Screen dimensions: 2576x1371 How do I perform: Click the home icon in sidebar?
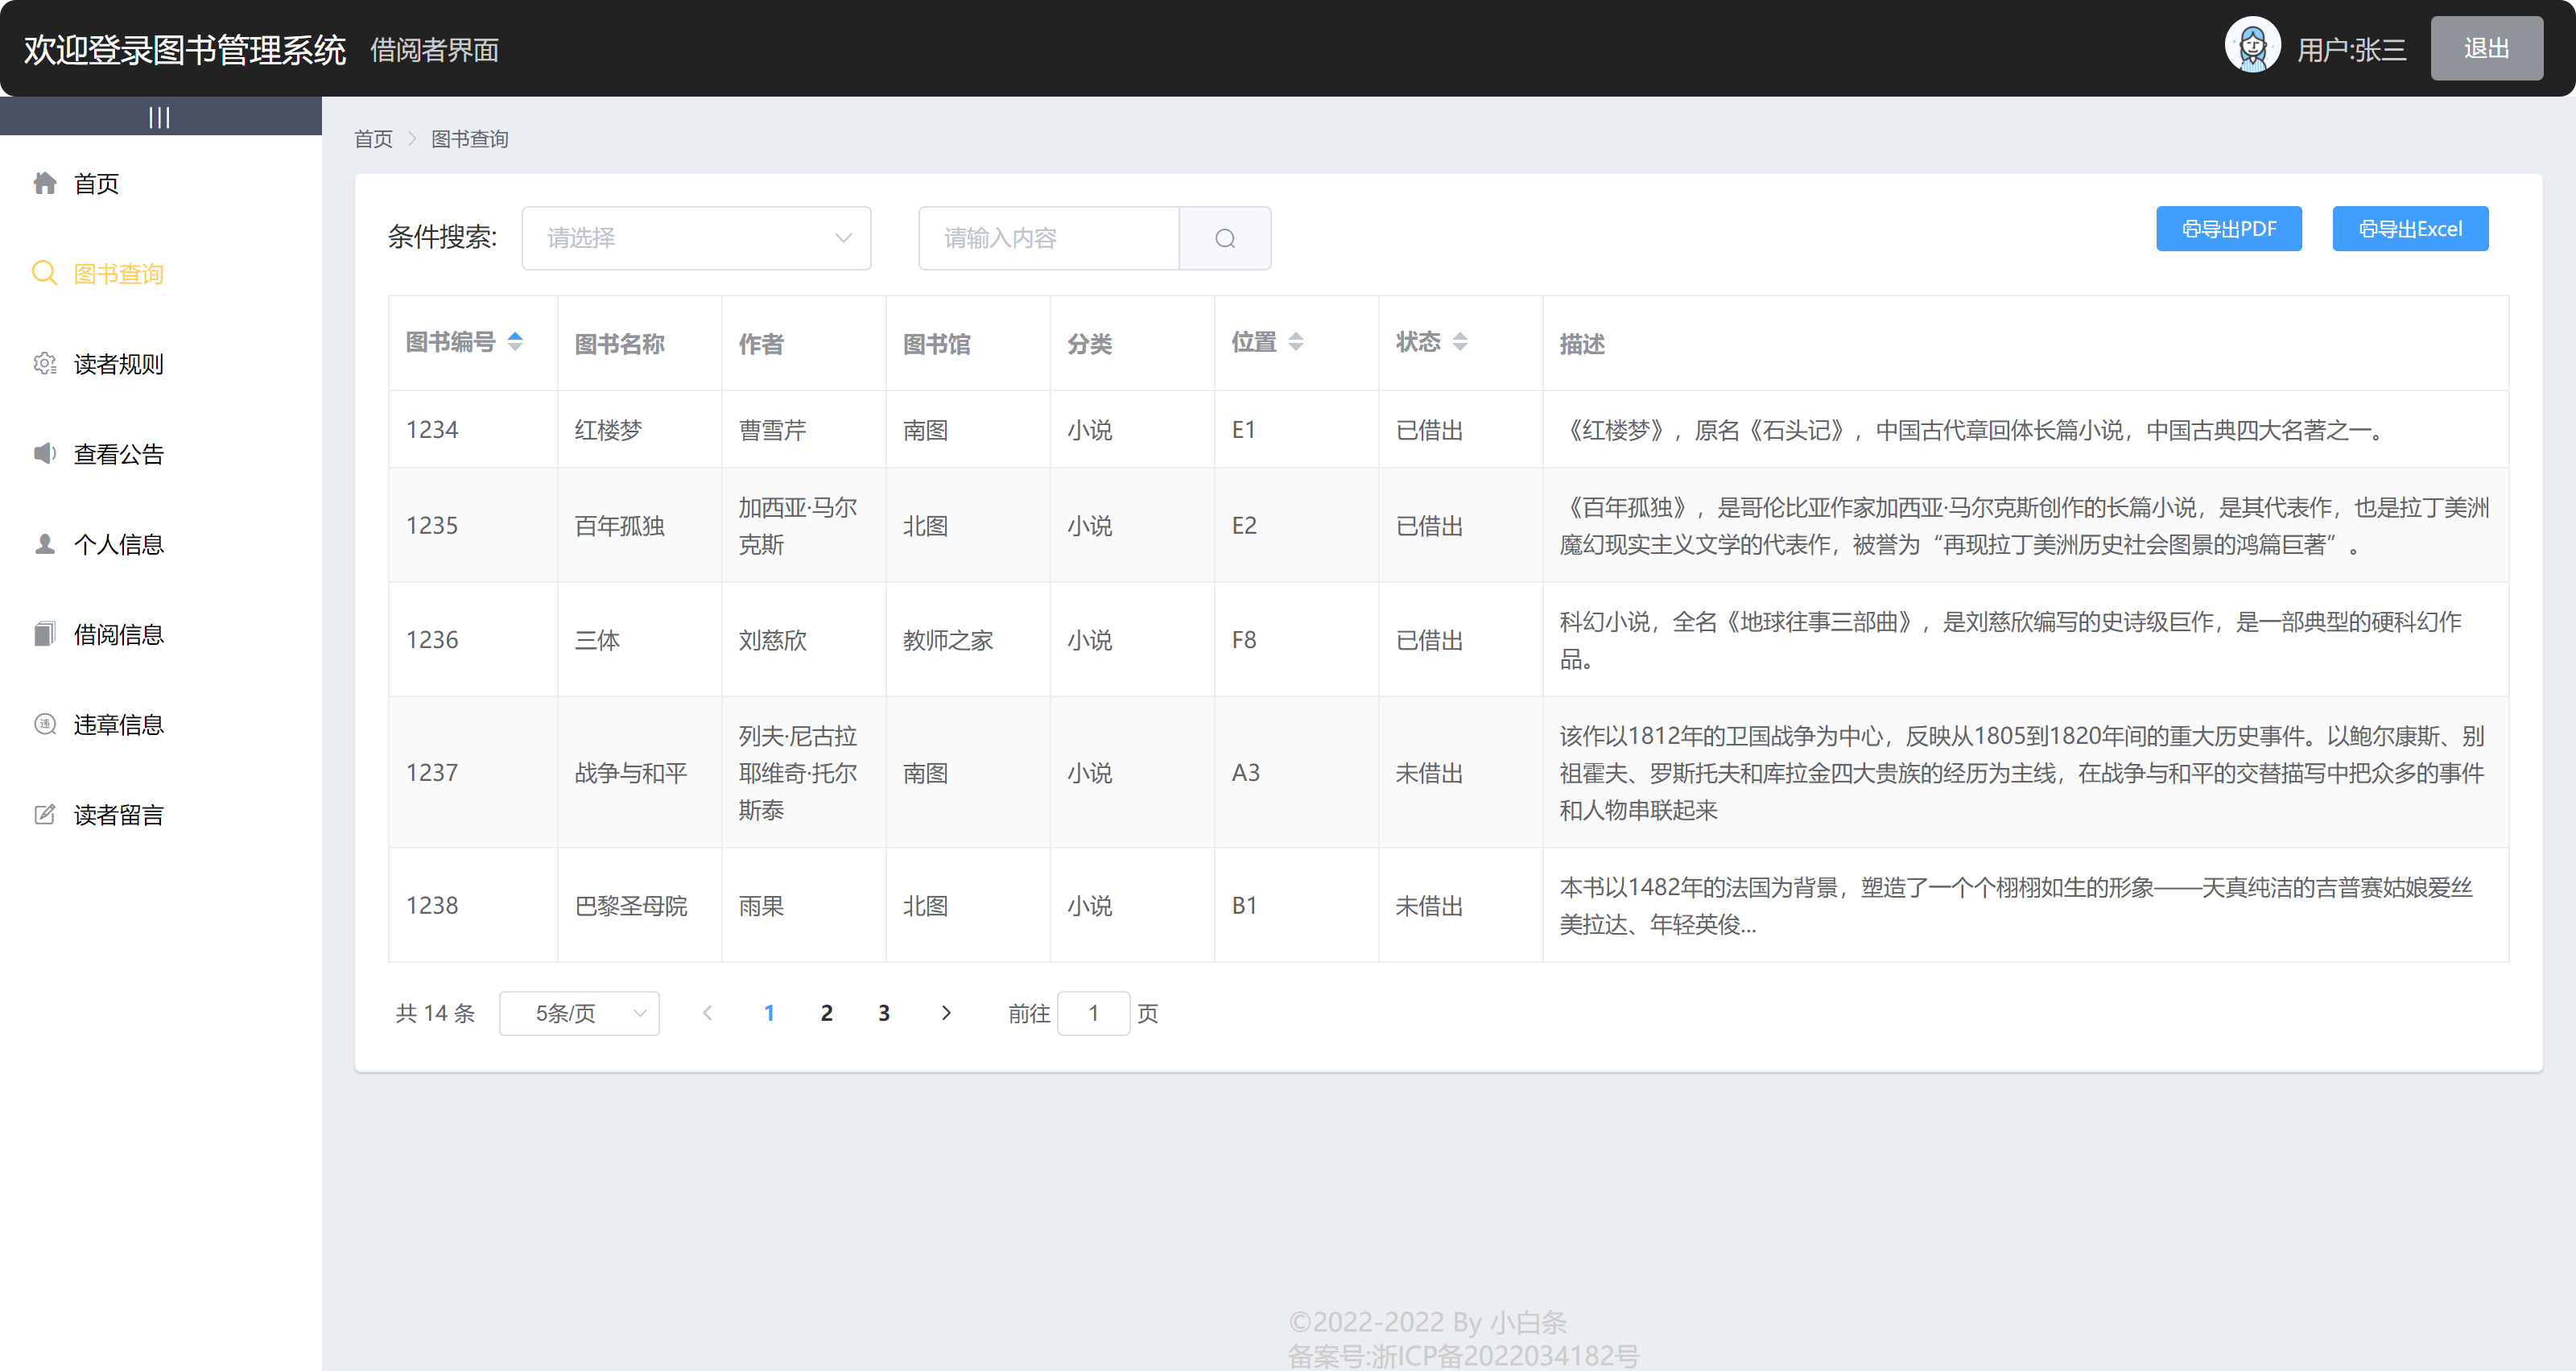click(x=45, y=183)
